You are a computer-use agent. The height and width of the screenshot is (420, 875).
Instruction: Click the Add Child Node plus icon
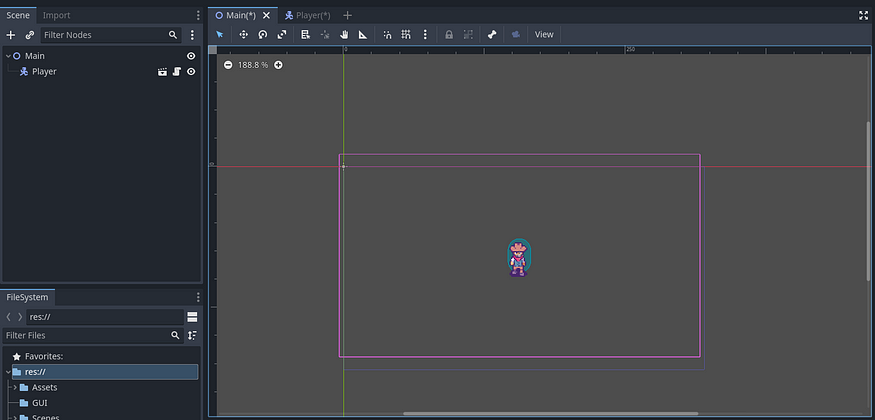(x=11, y=35)
